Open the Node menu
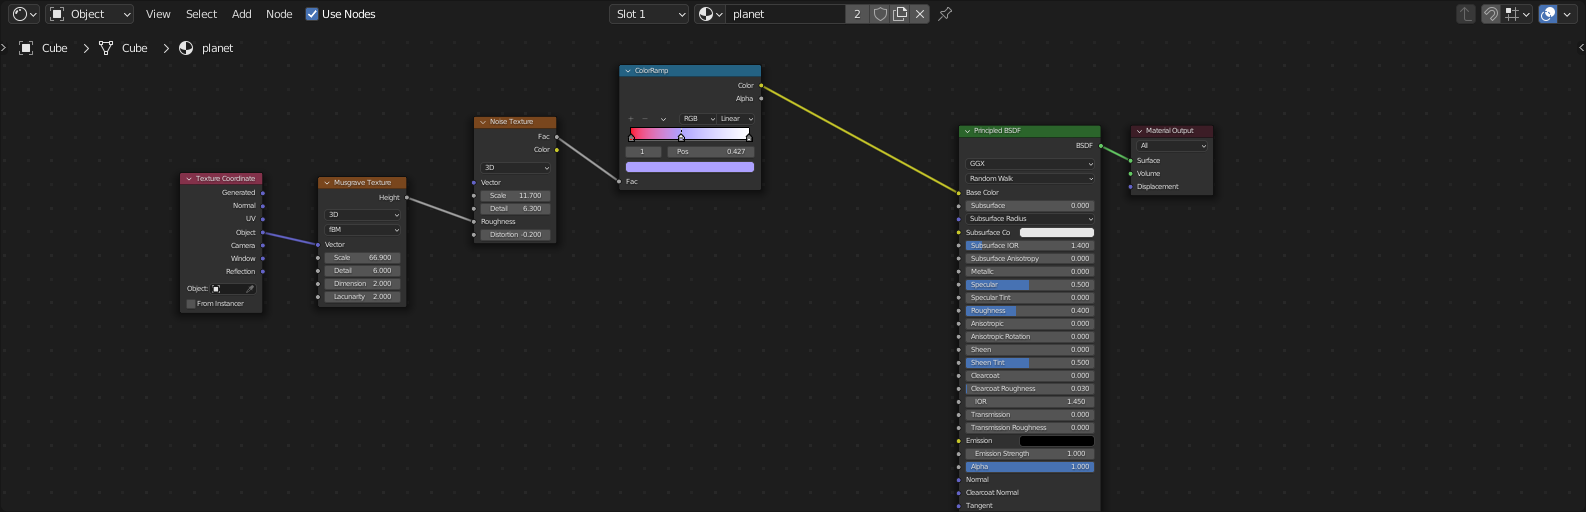The height and width of the screenshot is (512, 1586). (x=279, y=14)
